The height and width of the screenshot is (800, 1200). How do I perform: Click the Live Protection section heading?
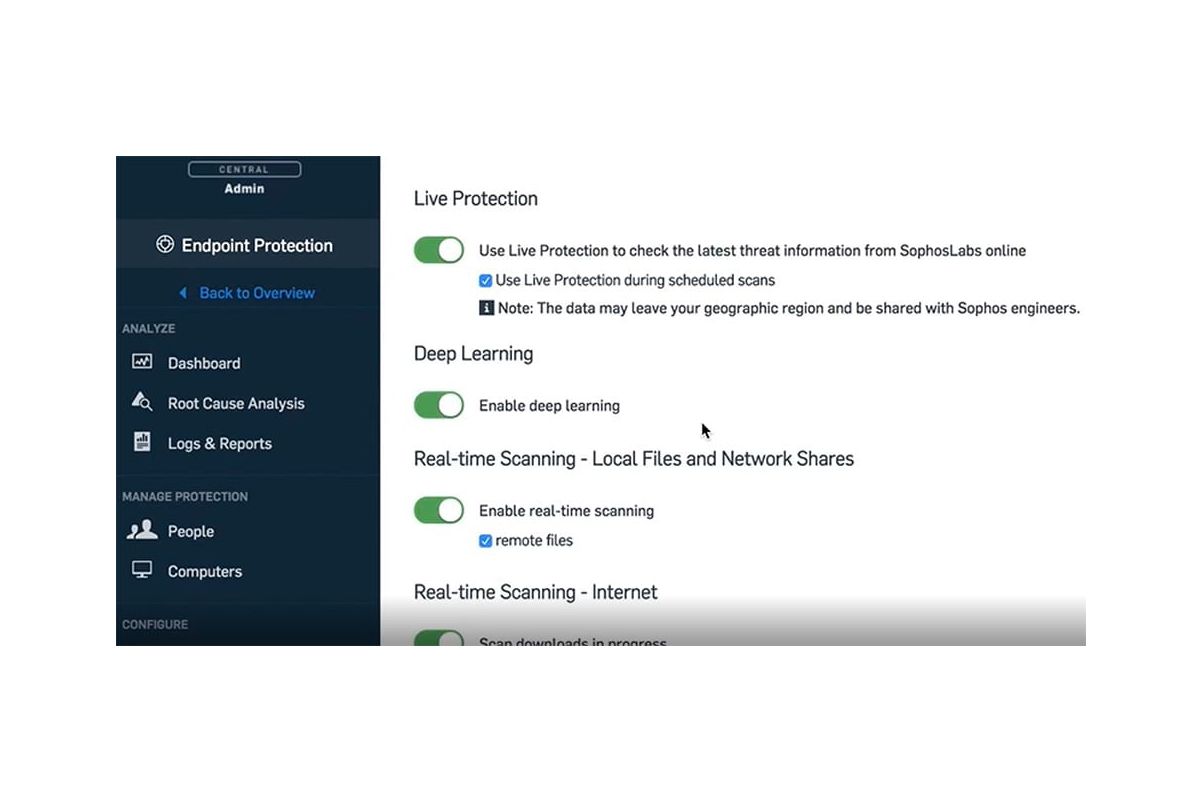pyautogui.click(x=476, y=198)
